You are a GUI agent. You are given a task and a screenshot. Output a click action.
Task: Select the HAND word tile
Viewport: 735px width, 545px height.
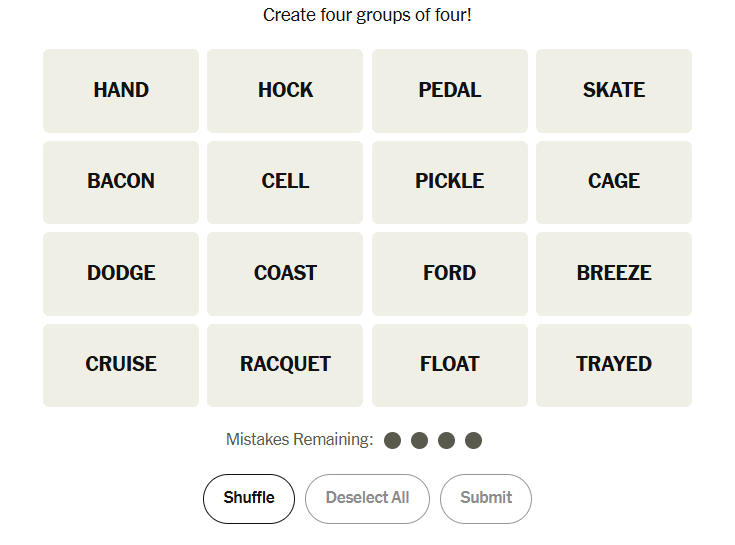[121, 90]
